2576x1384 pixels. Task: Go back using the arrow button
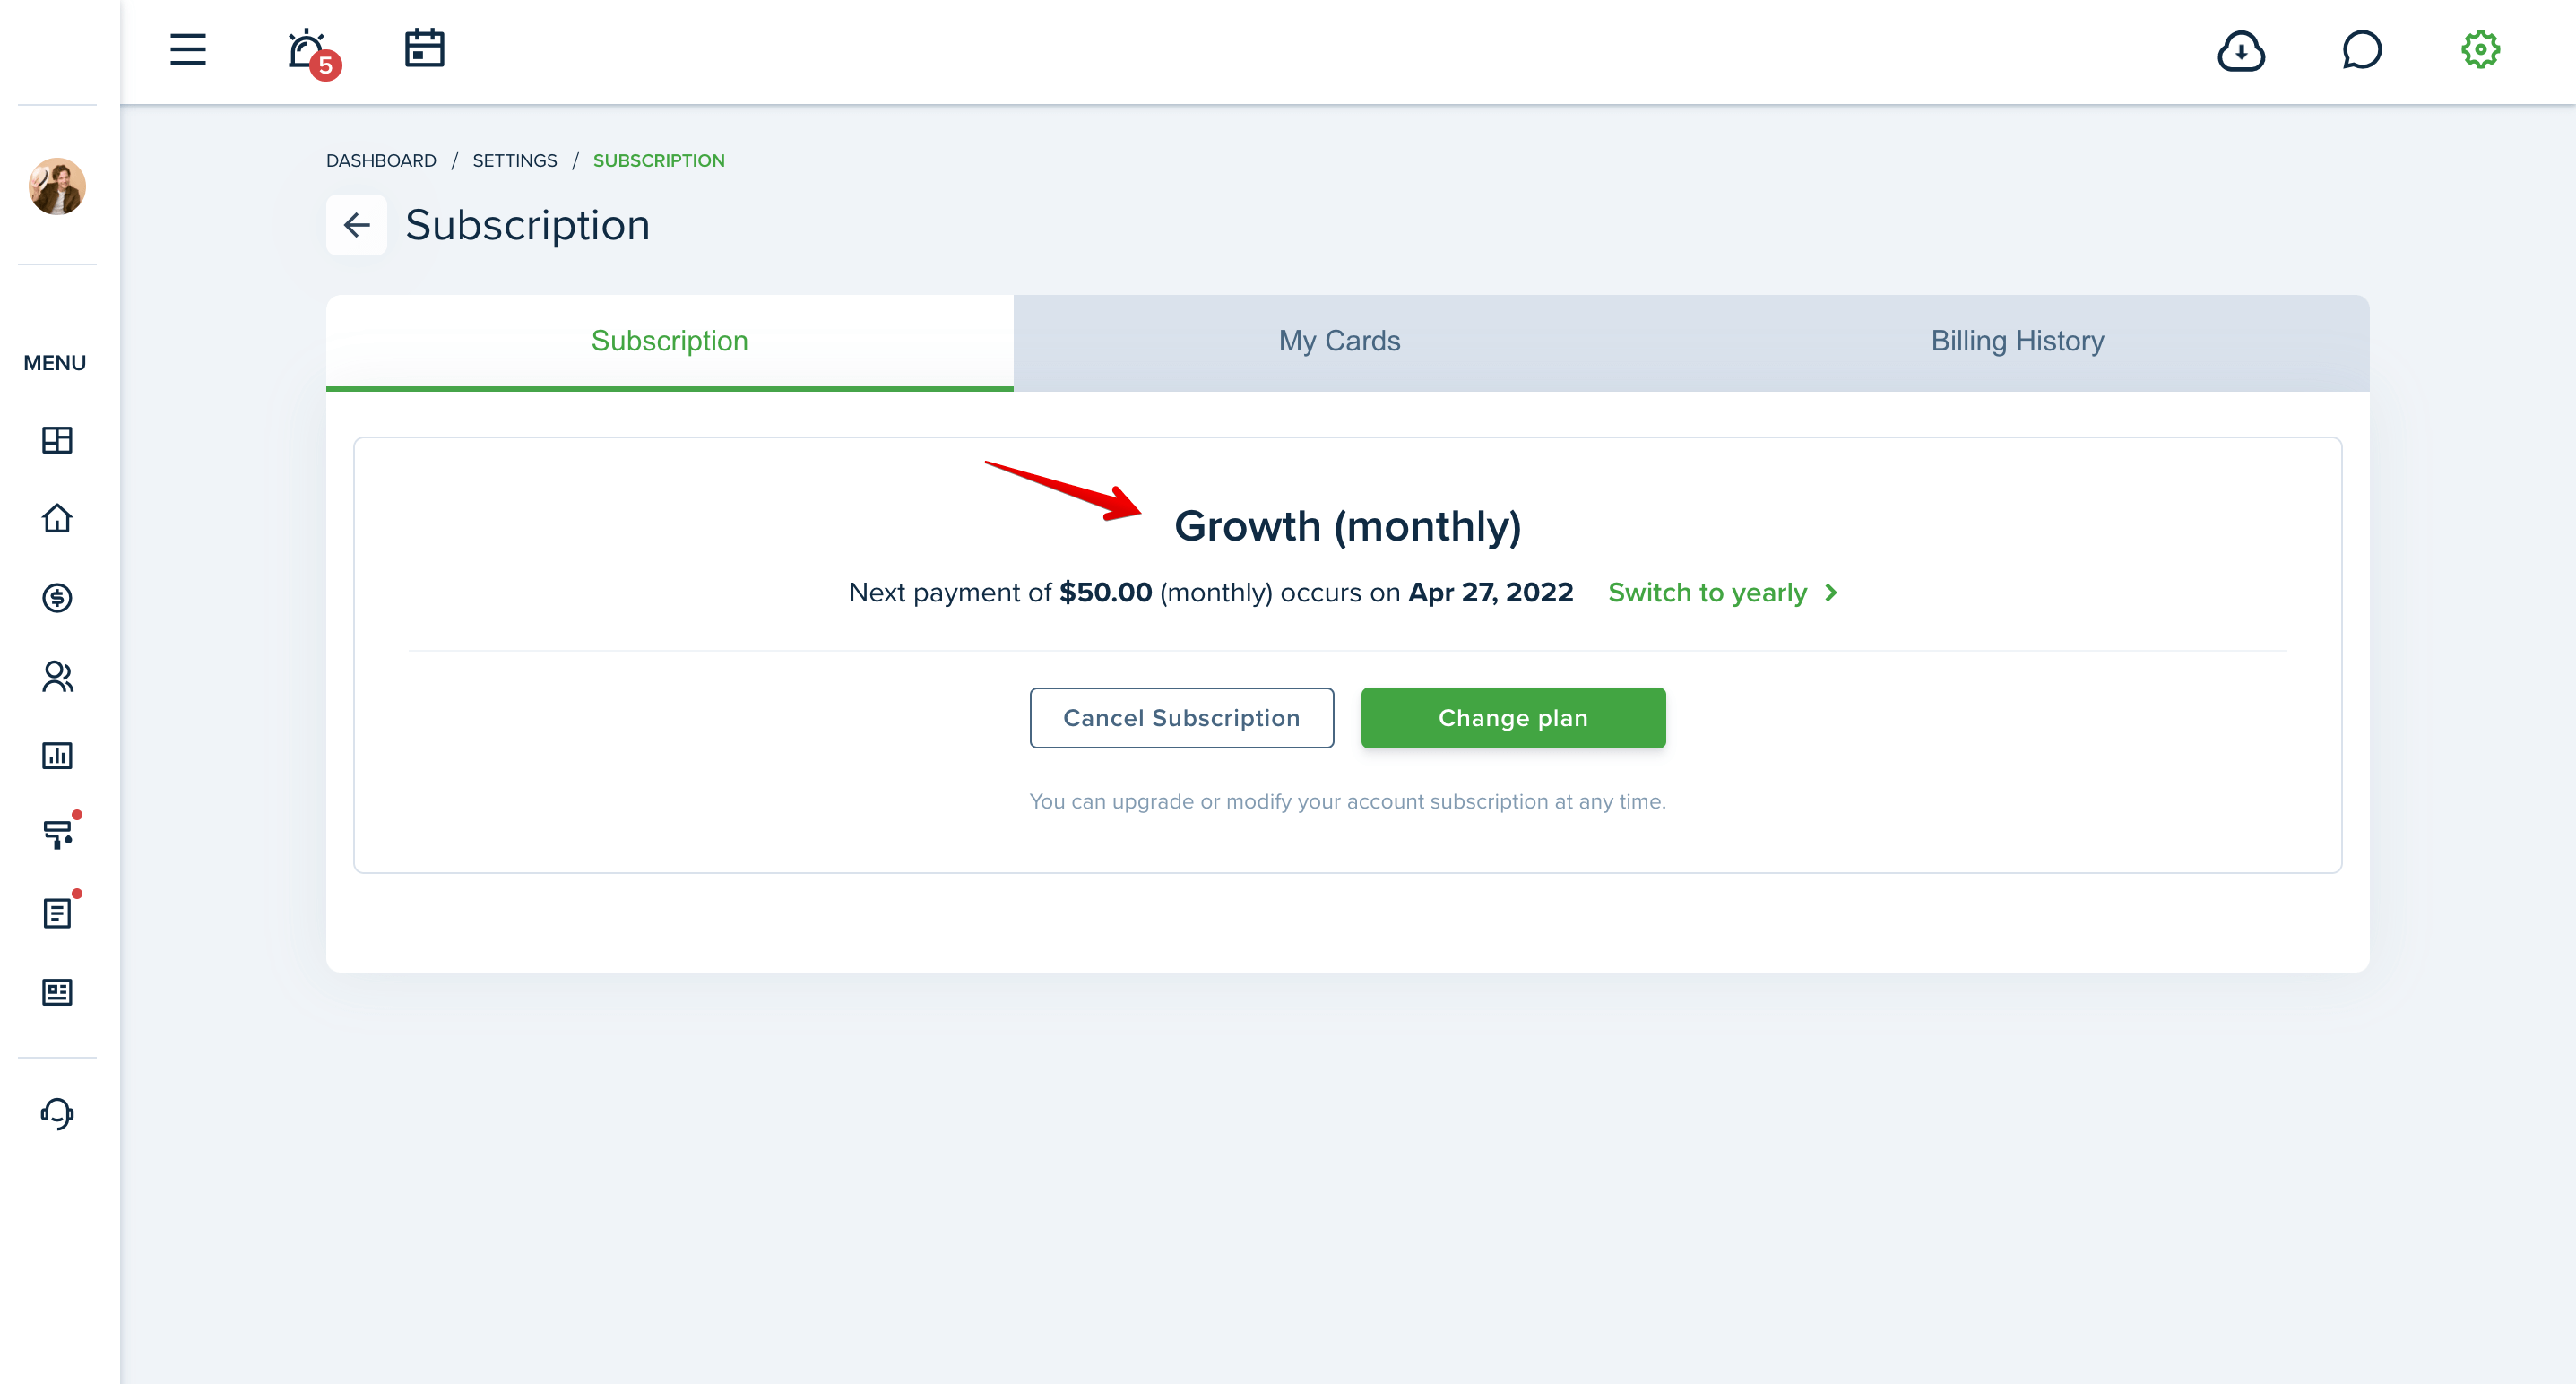click(356, 225)
